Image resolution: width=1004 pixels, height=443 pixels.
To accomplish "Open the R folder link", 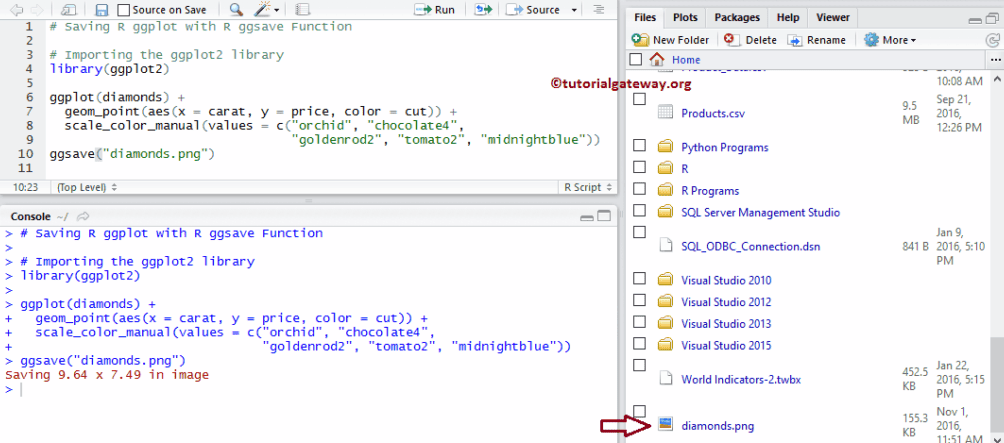I will coord(684,169).
